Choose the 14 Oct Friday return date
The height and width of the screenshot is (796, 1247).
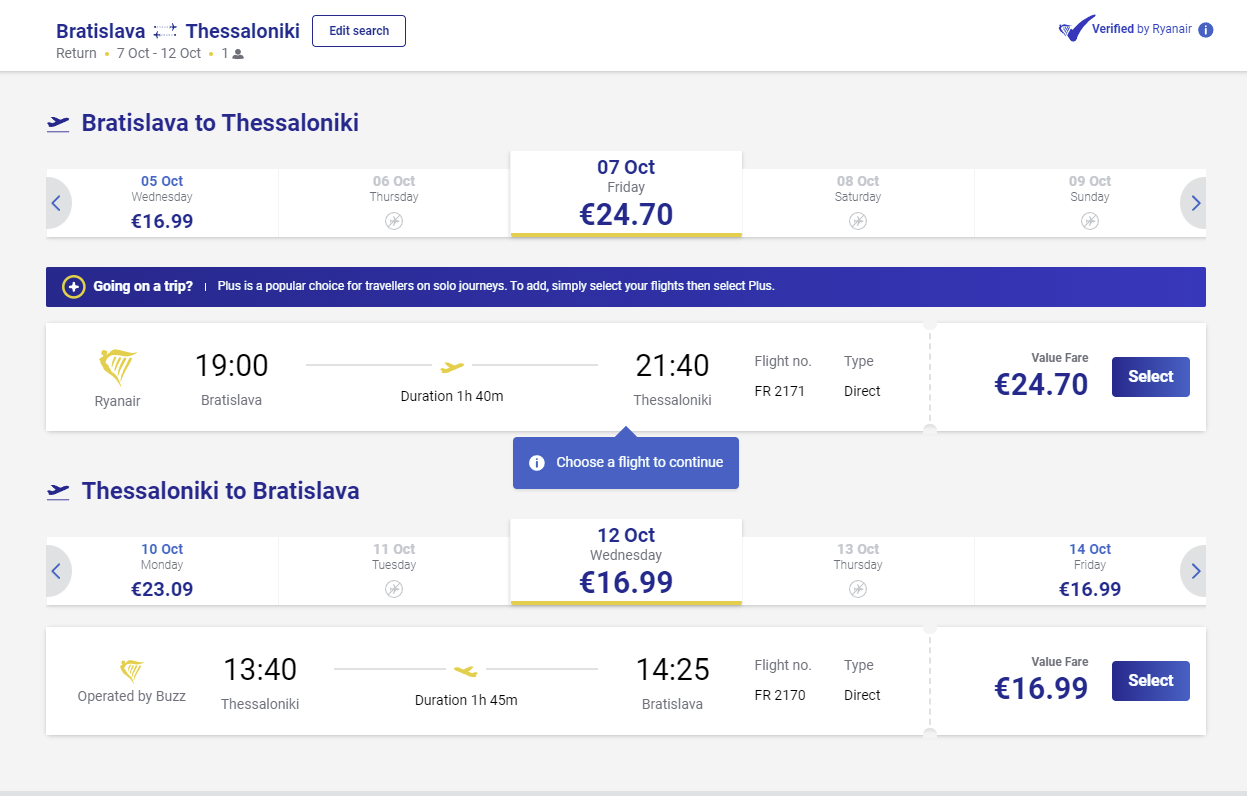coord(1089,570)
